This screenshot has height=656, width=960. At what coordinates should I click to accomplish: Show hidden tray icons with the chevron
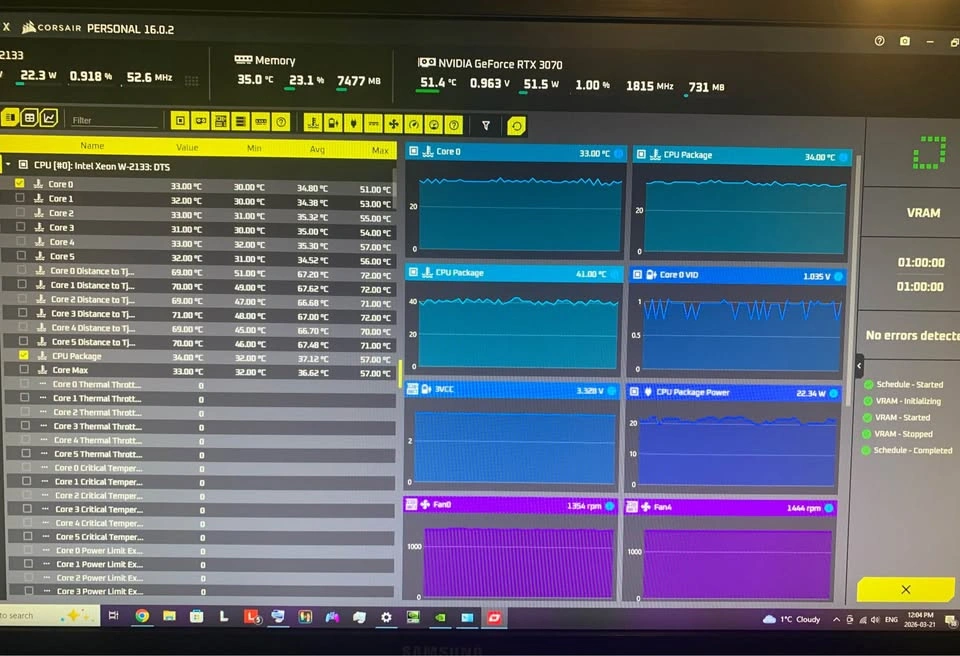(x=836, y=620)
